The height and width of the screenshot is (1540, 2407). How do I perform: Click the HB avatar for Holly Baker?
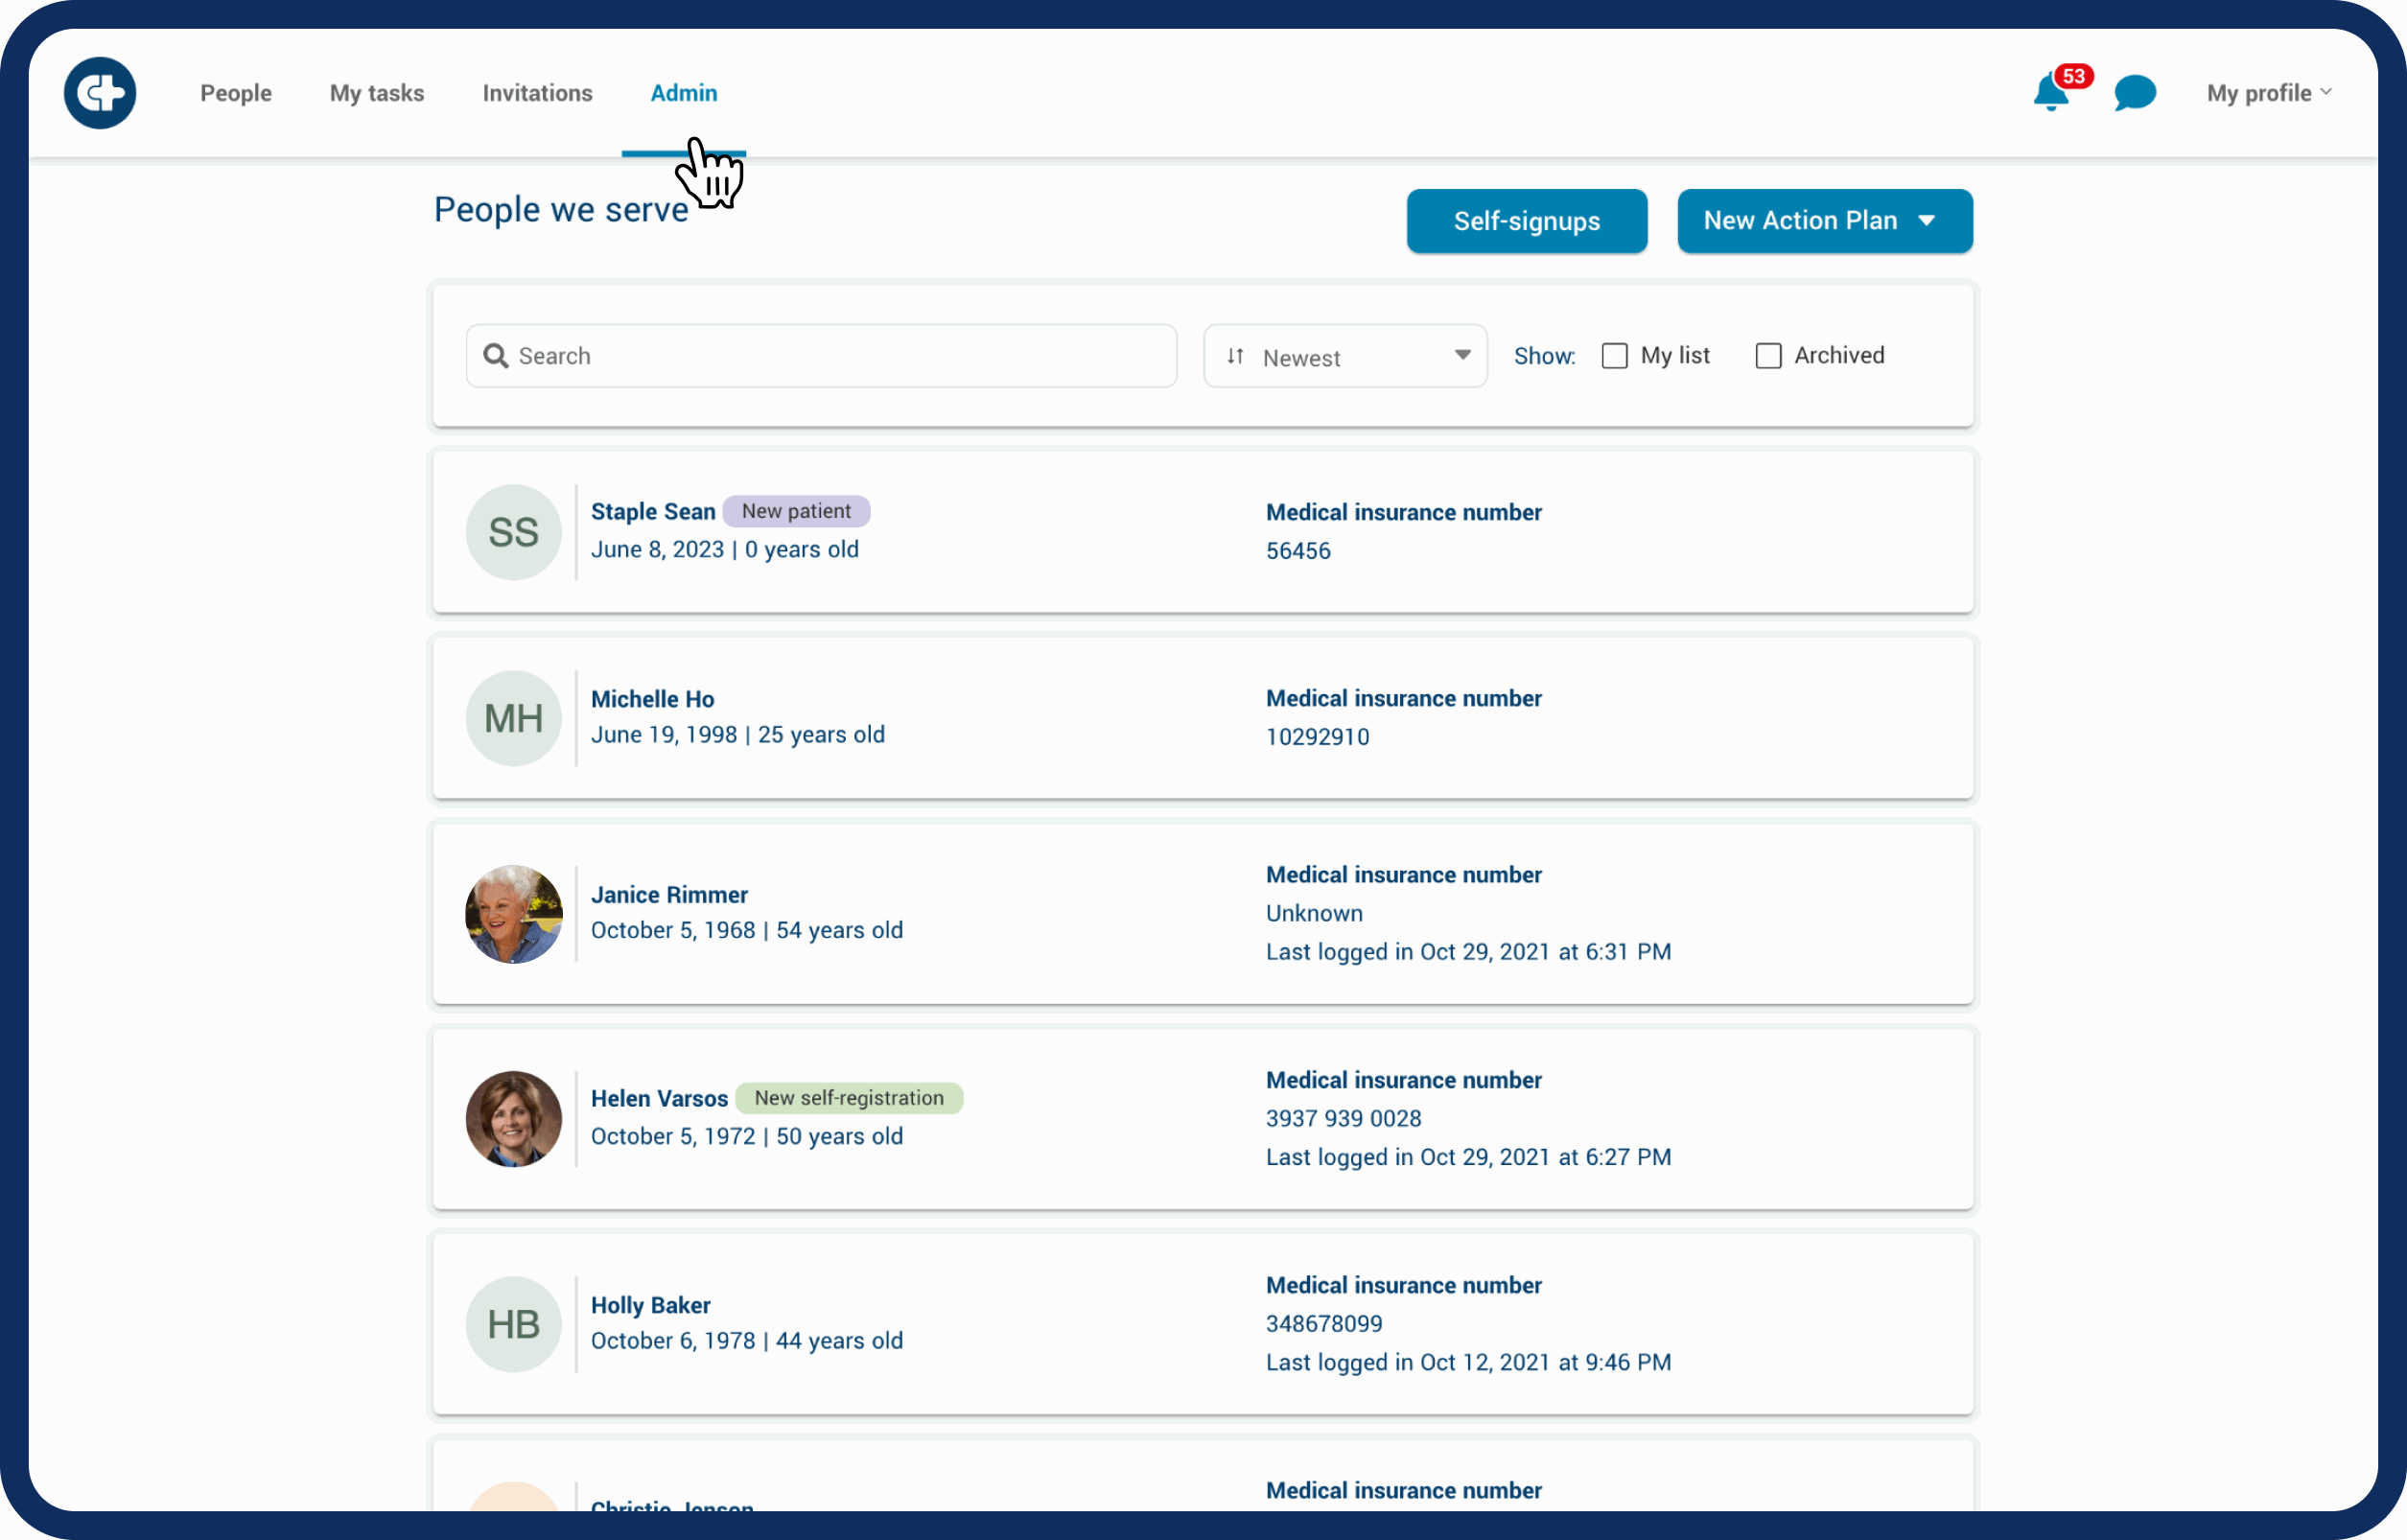[x=513, y=1324]
